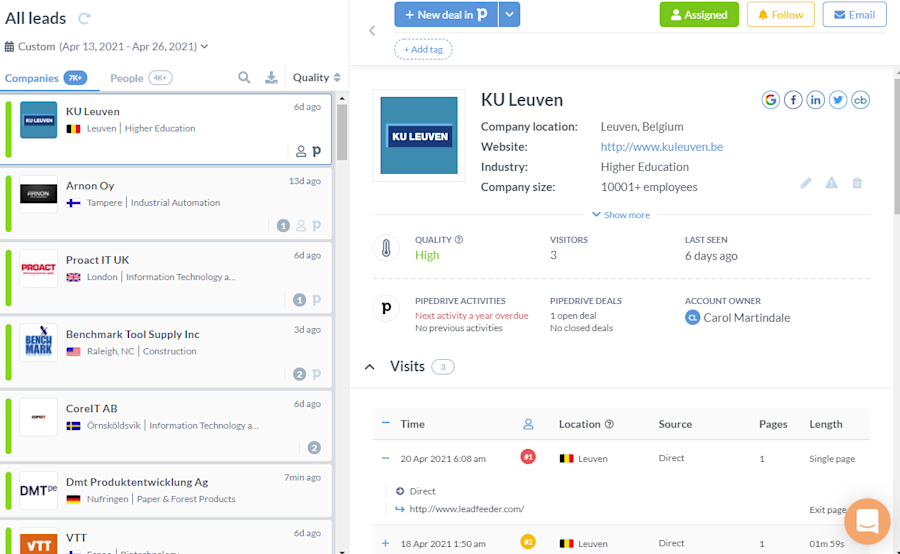
Task: Open the Twitter icon for KU Leuven
Action: [x=837, y=100]
